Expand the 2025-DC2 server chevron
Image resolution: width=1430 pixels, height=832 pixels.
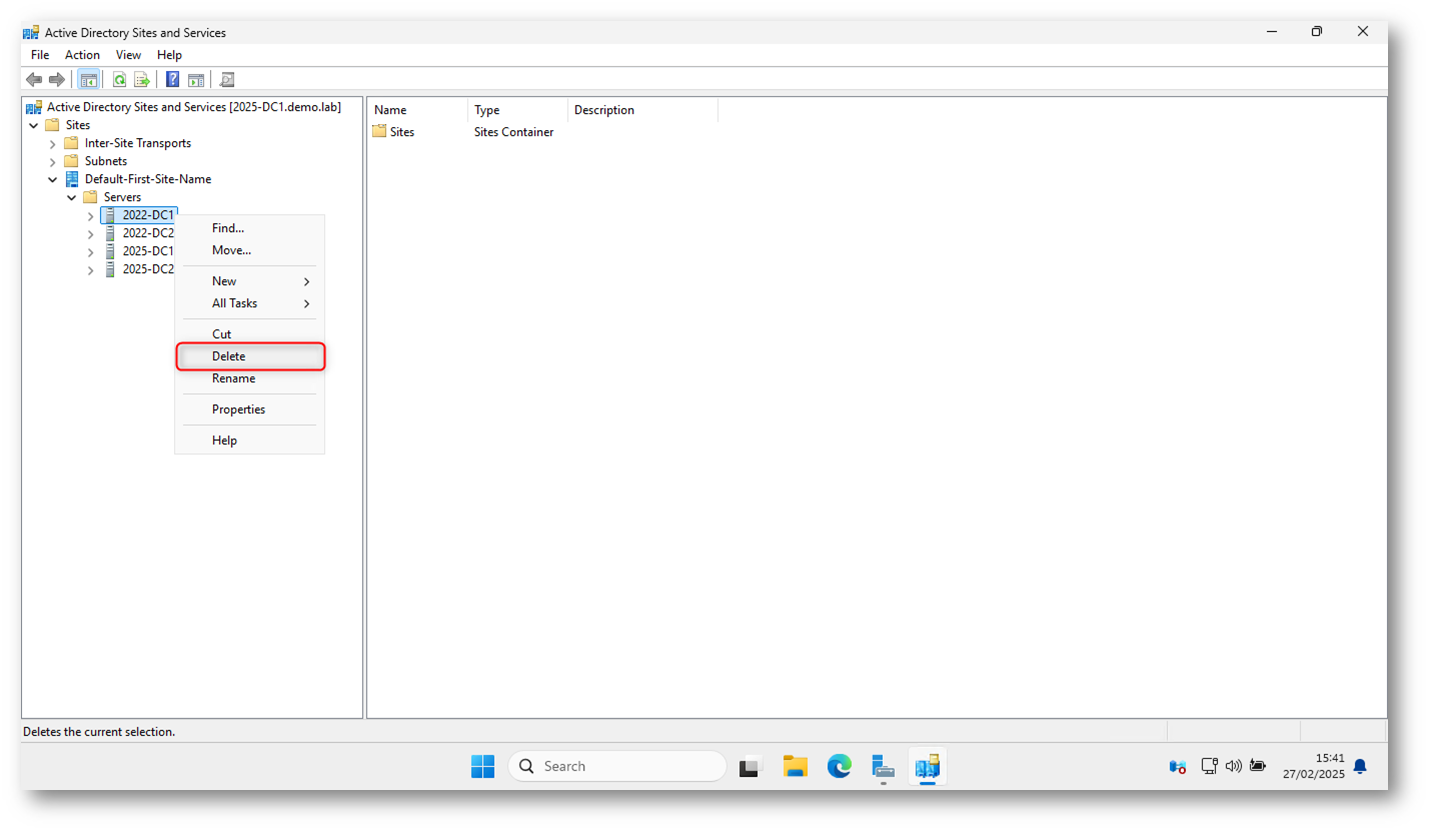pyautogui.click(x=91, y=270)
